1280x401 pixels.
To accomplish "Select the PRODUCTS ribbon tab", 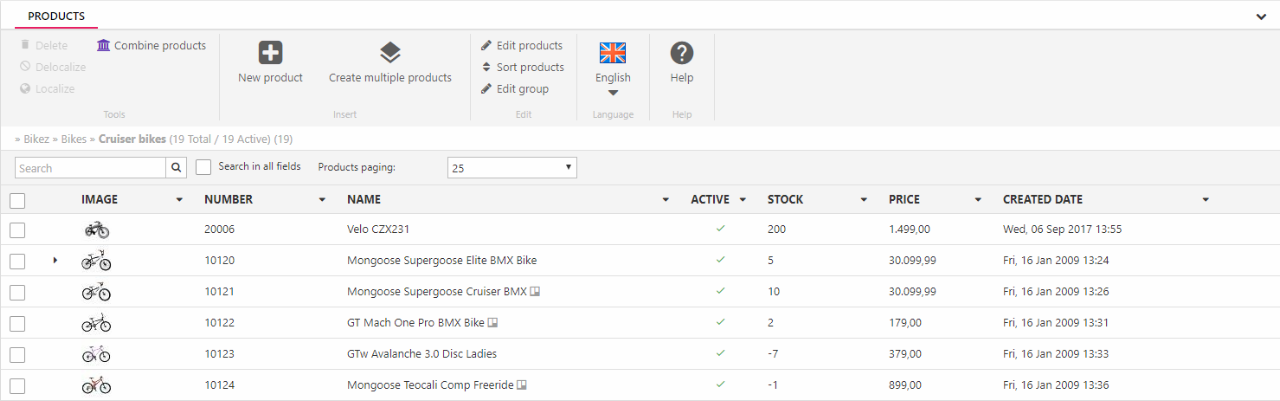I will (56, 16).
